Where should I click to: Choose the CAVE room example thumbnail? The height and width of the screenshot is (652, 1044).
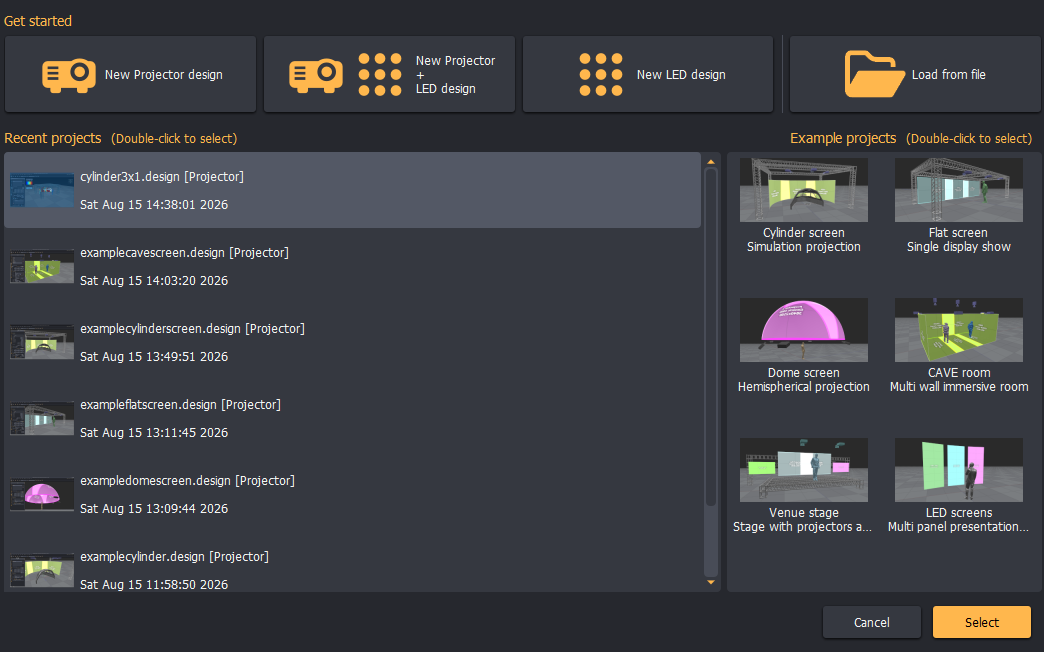[958, 330]
